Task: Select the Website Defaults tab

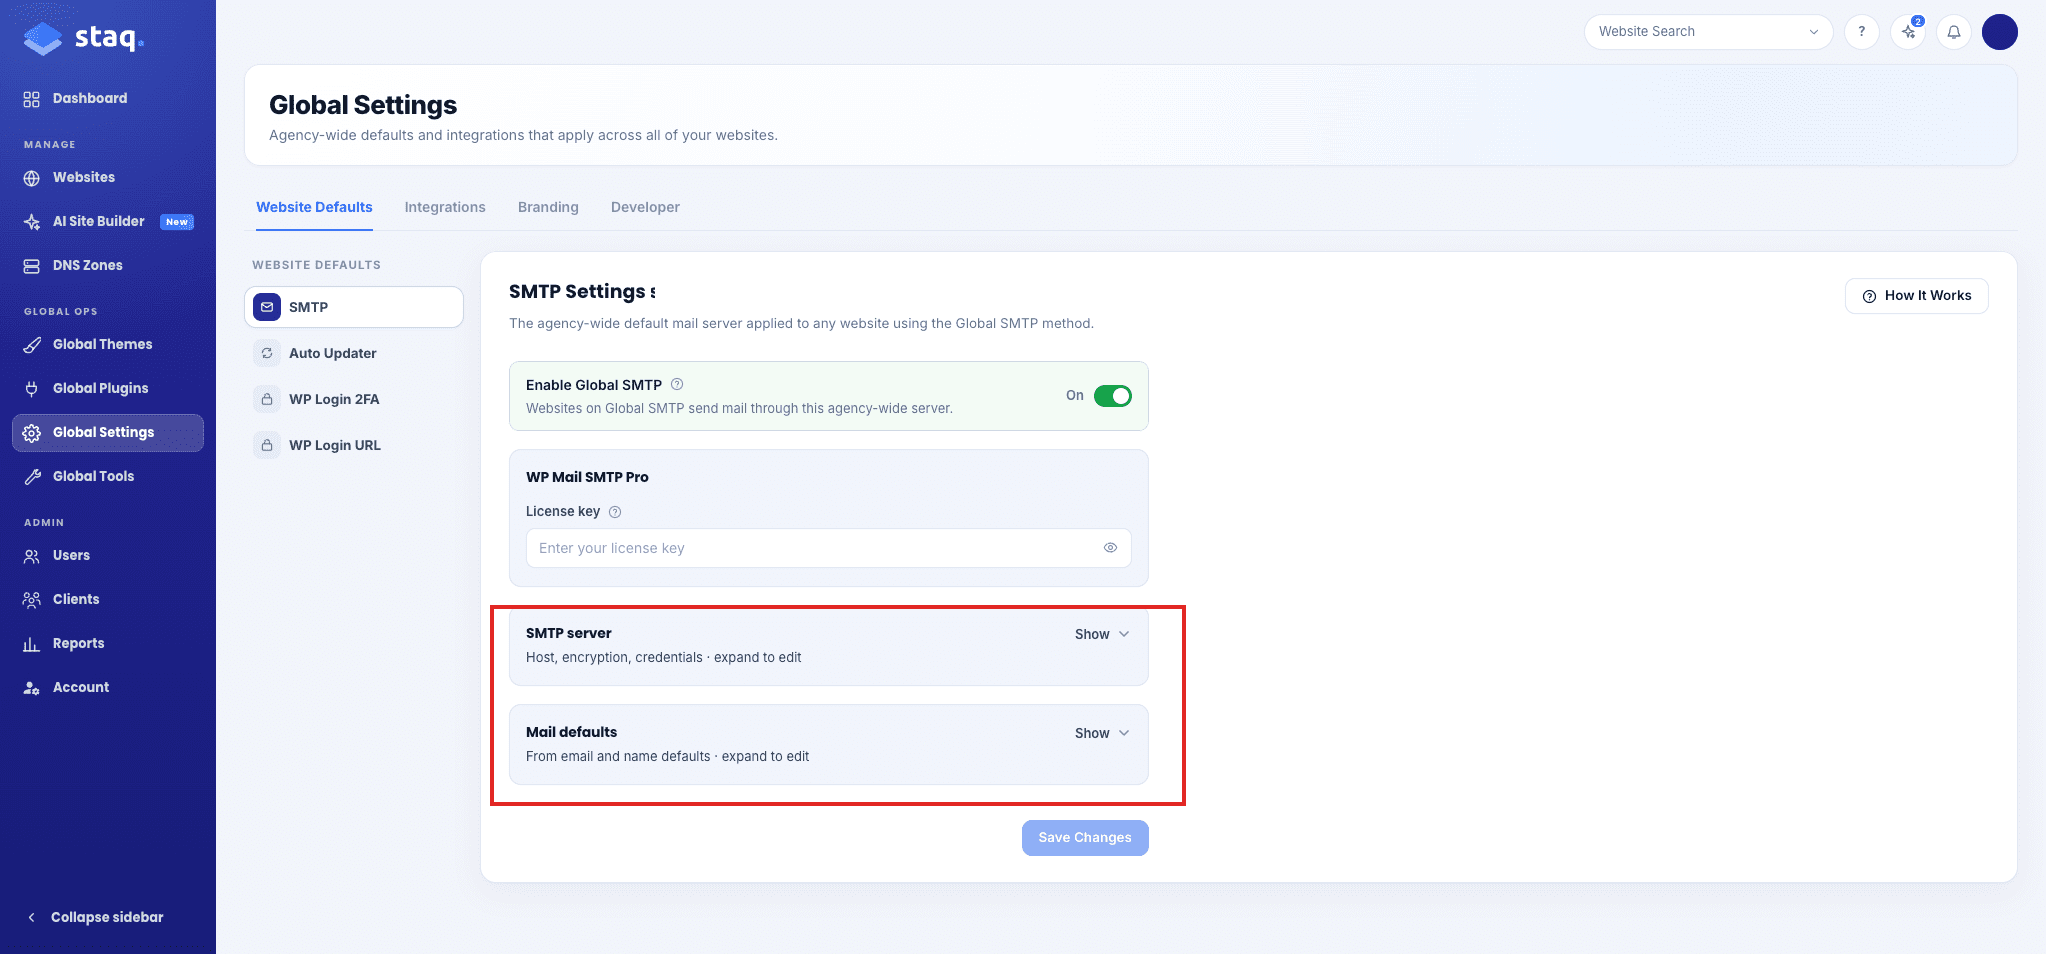Action: coord(314,207)
